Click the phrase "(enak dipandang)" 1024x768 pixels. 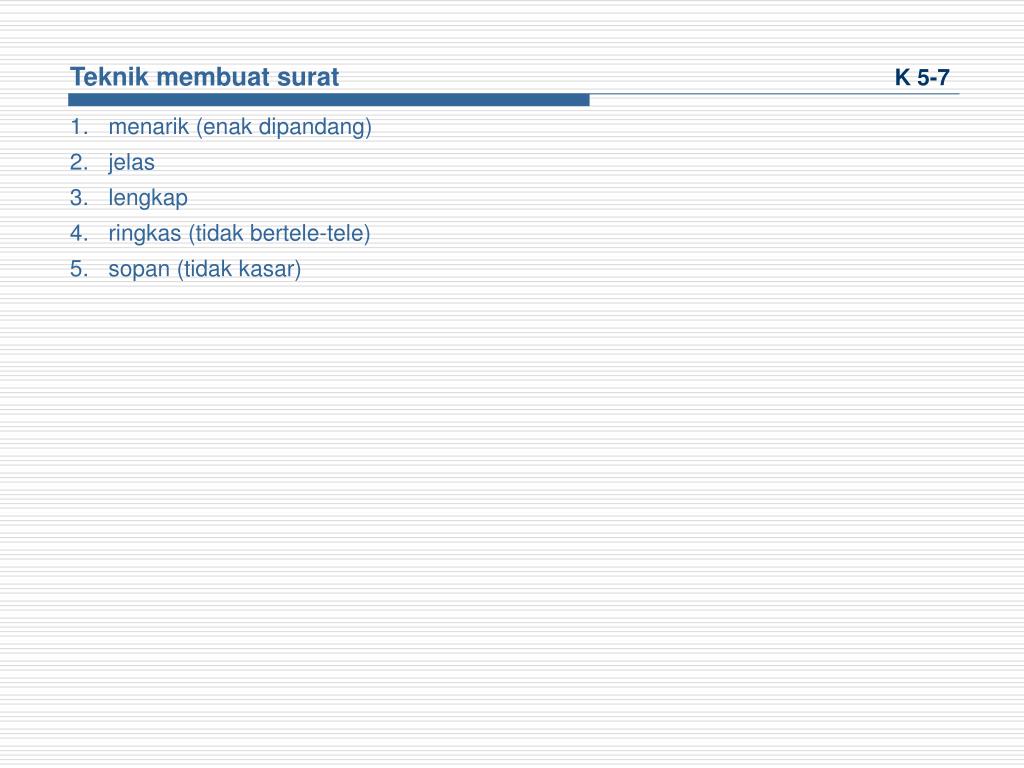point(284,127)
